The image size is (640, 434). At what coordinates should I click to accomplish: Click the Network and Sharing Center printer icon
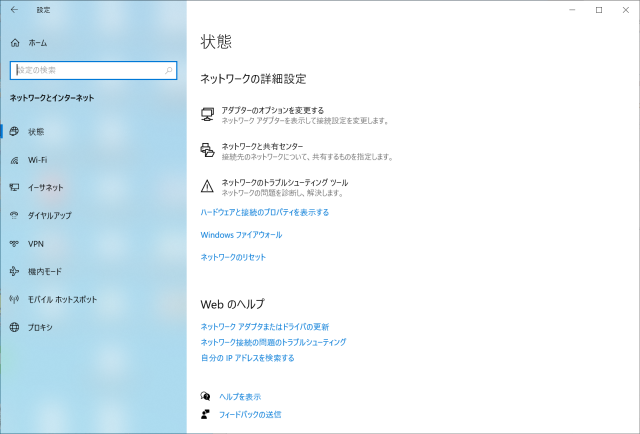(207, 150)
